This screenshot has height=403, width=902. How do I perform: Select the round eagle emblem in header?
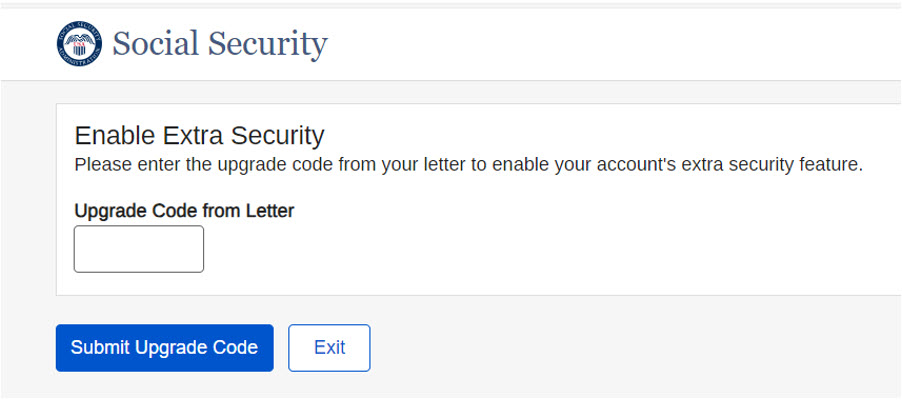pyautogui.click(x=79, y=44)
